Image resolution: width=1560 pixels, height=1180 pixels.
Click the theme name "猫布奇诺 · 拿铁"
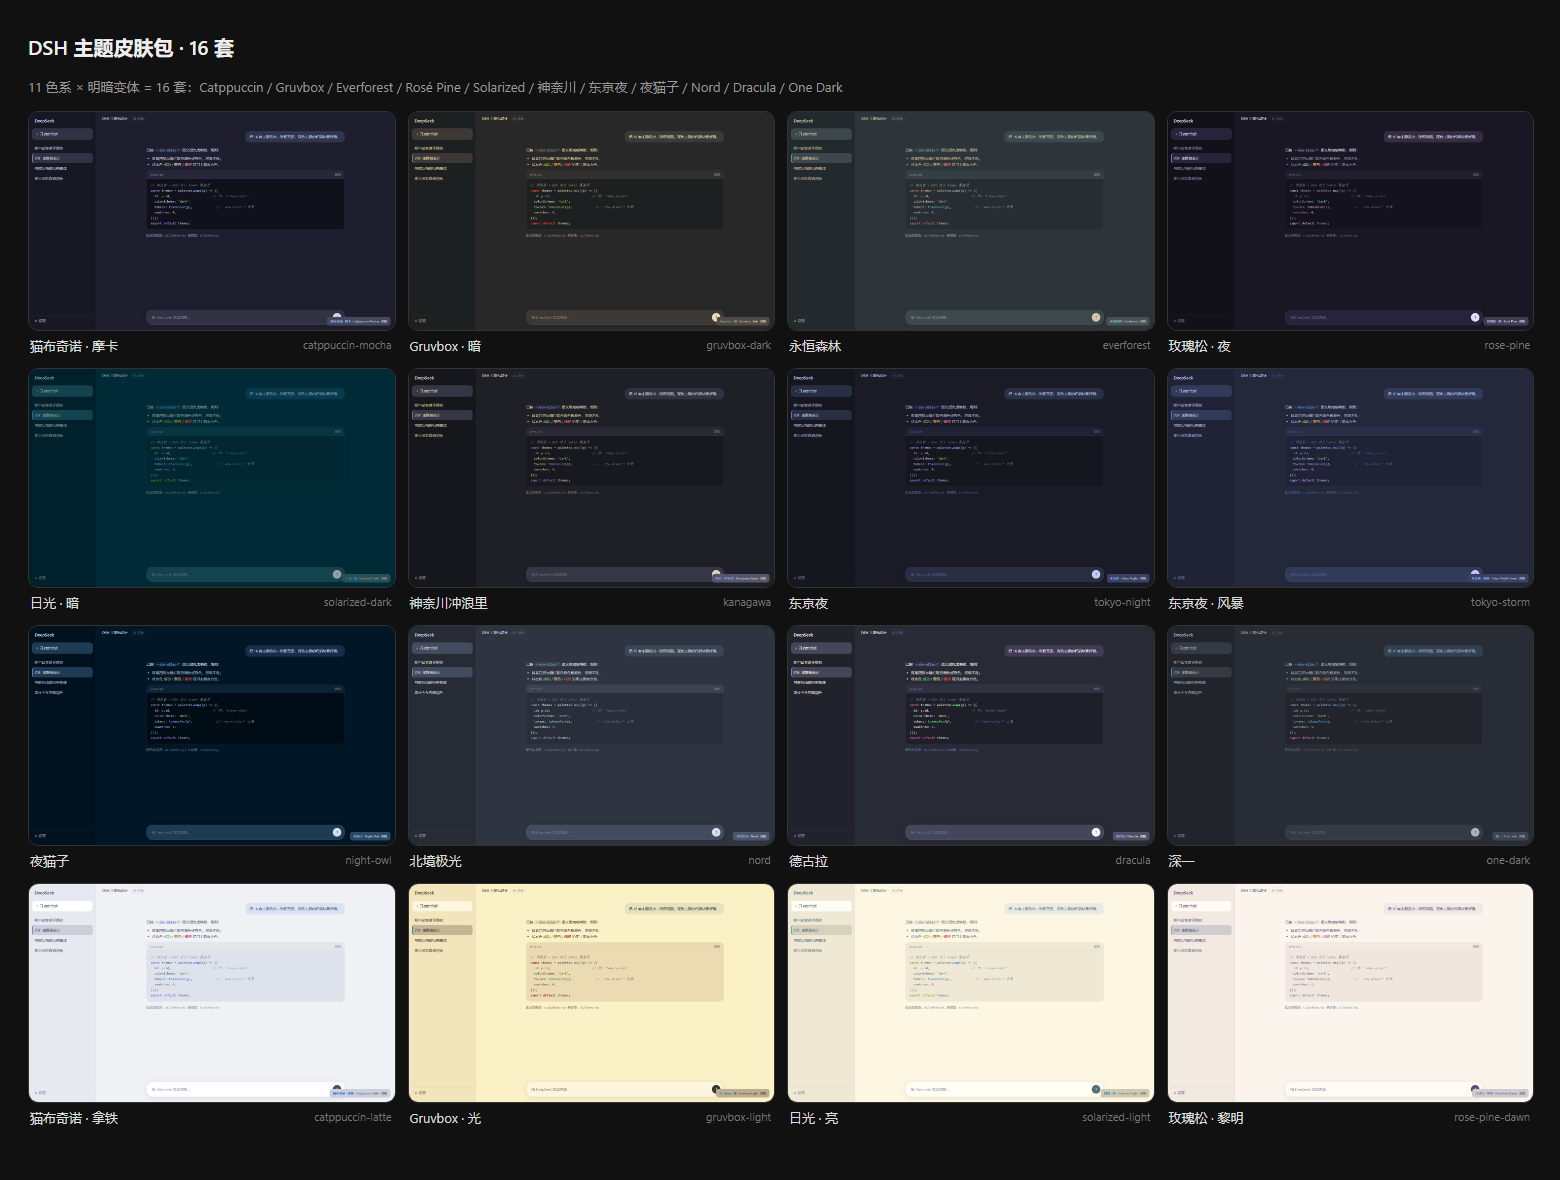[74, 1118]
